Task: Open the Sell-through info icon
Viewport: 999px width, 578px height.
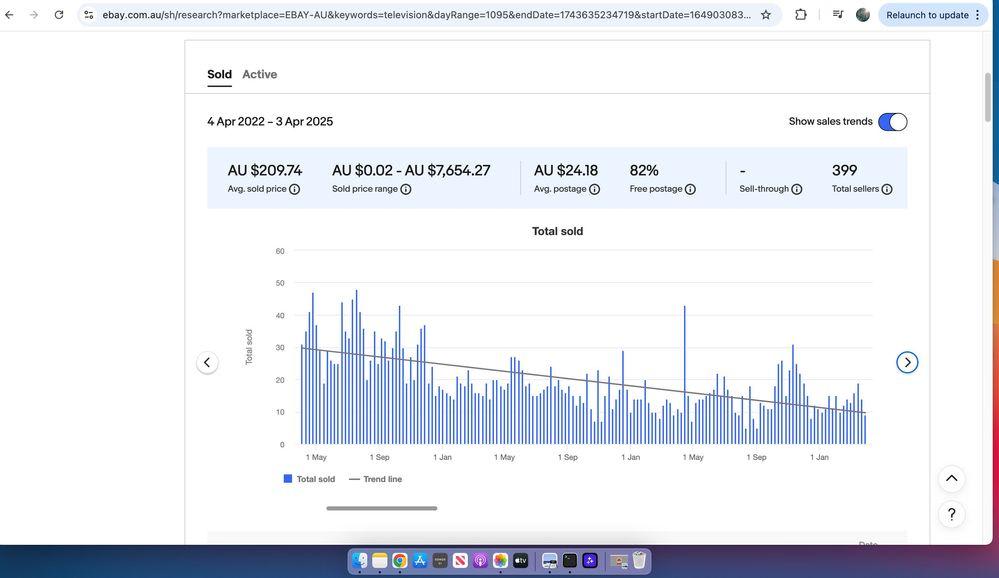Action: pos(796,189)
